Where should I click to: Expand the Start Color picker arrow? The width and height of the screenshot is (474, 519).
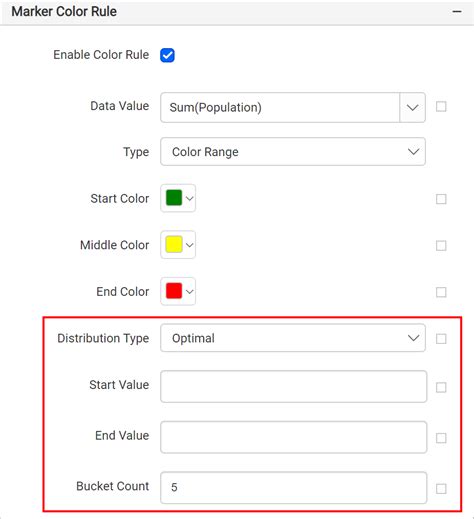[189, 199]
